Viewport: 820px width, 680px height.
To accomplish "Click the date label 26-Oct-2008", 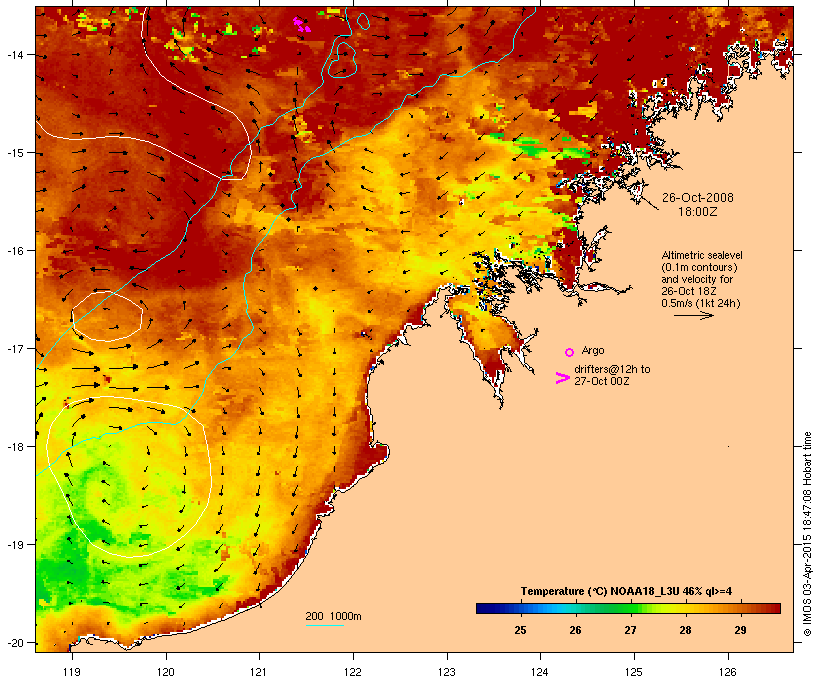I will pos(698,198).
